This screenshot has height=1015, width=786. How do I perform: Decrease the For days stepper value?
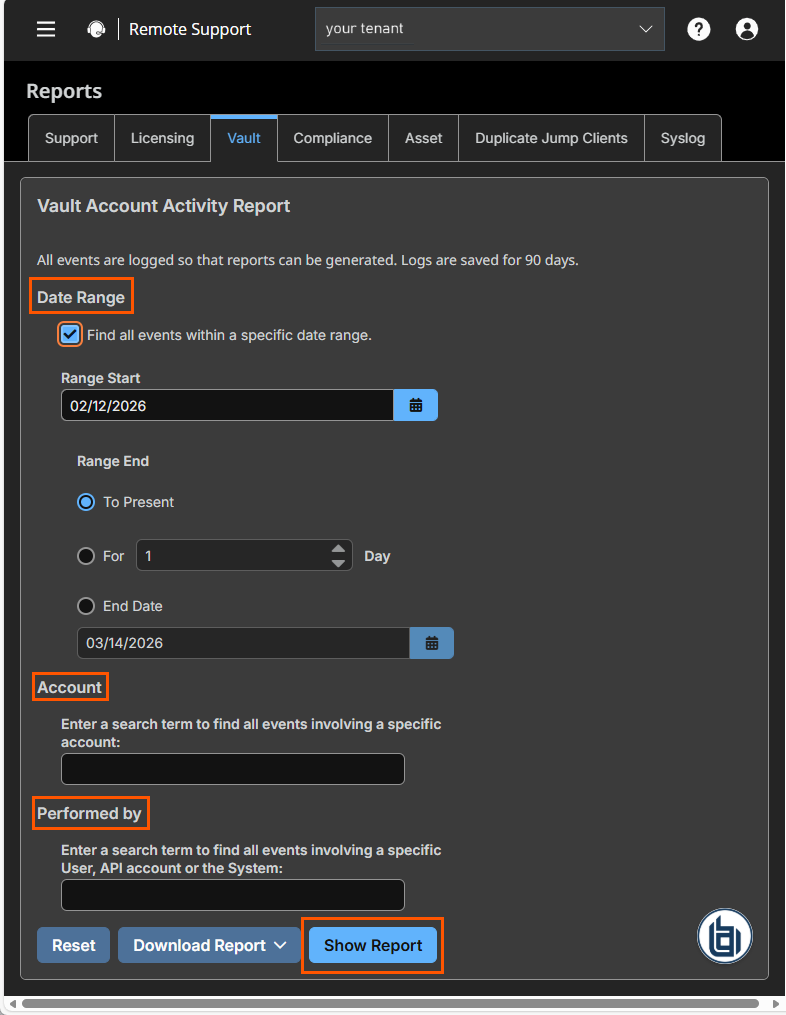338,563
